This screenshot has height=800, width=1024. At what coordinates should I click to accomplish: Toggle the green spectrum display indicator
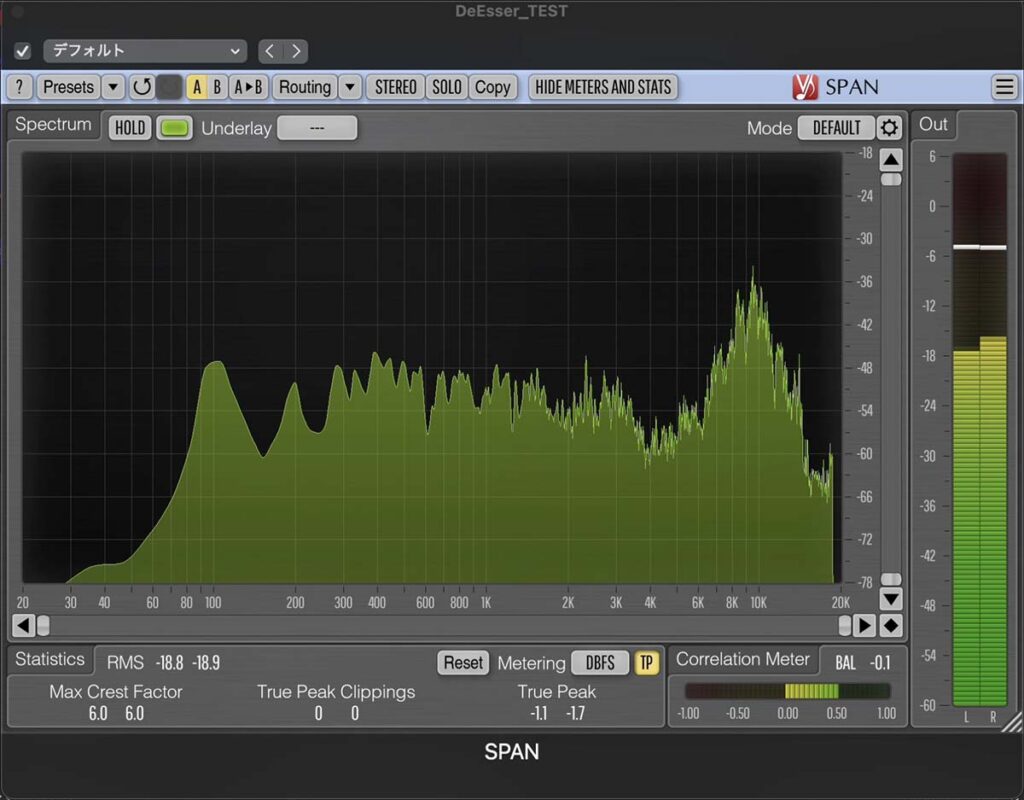(174, 128)
